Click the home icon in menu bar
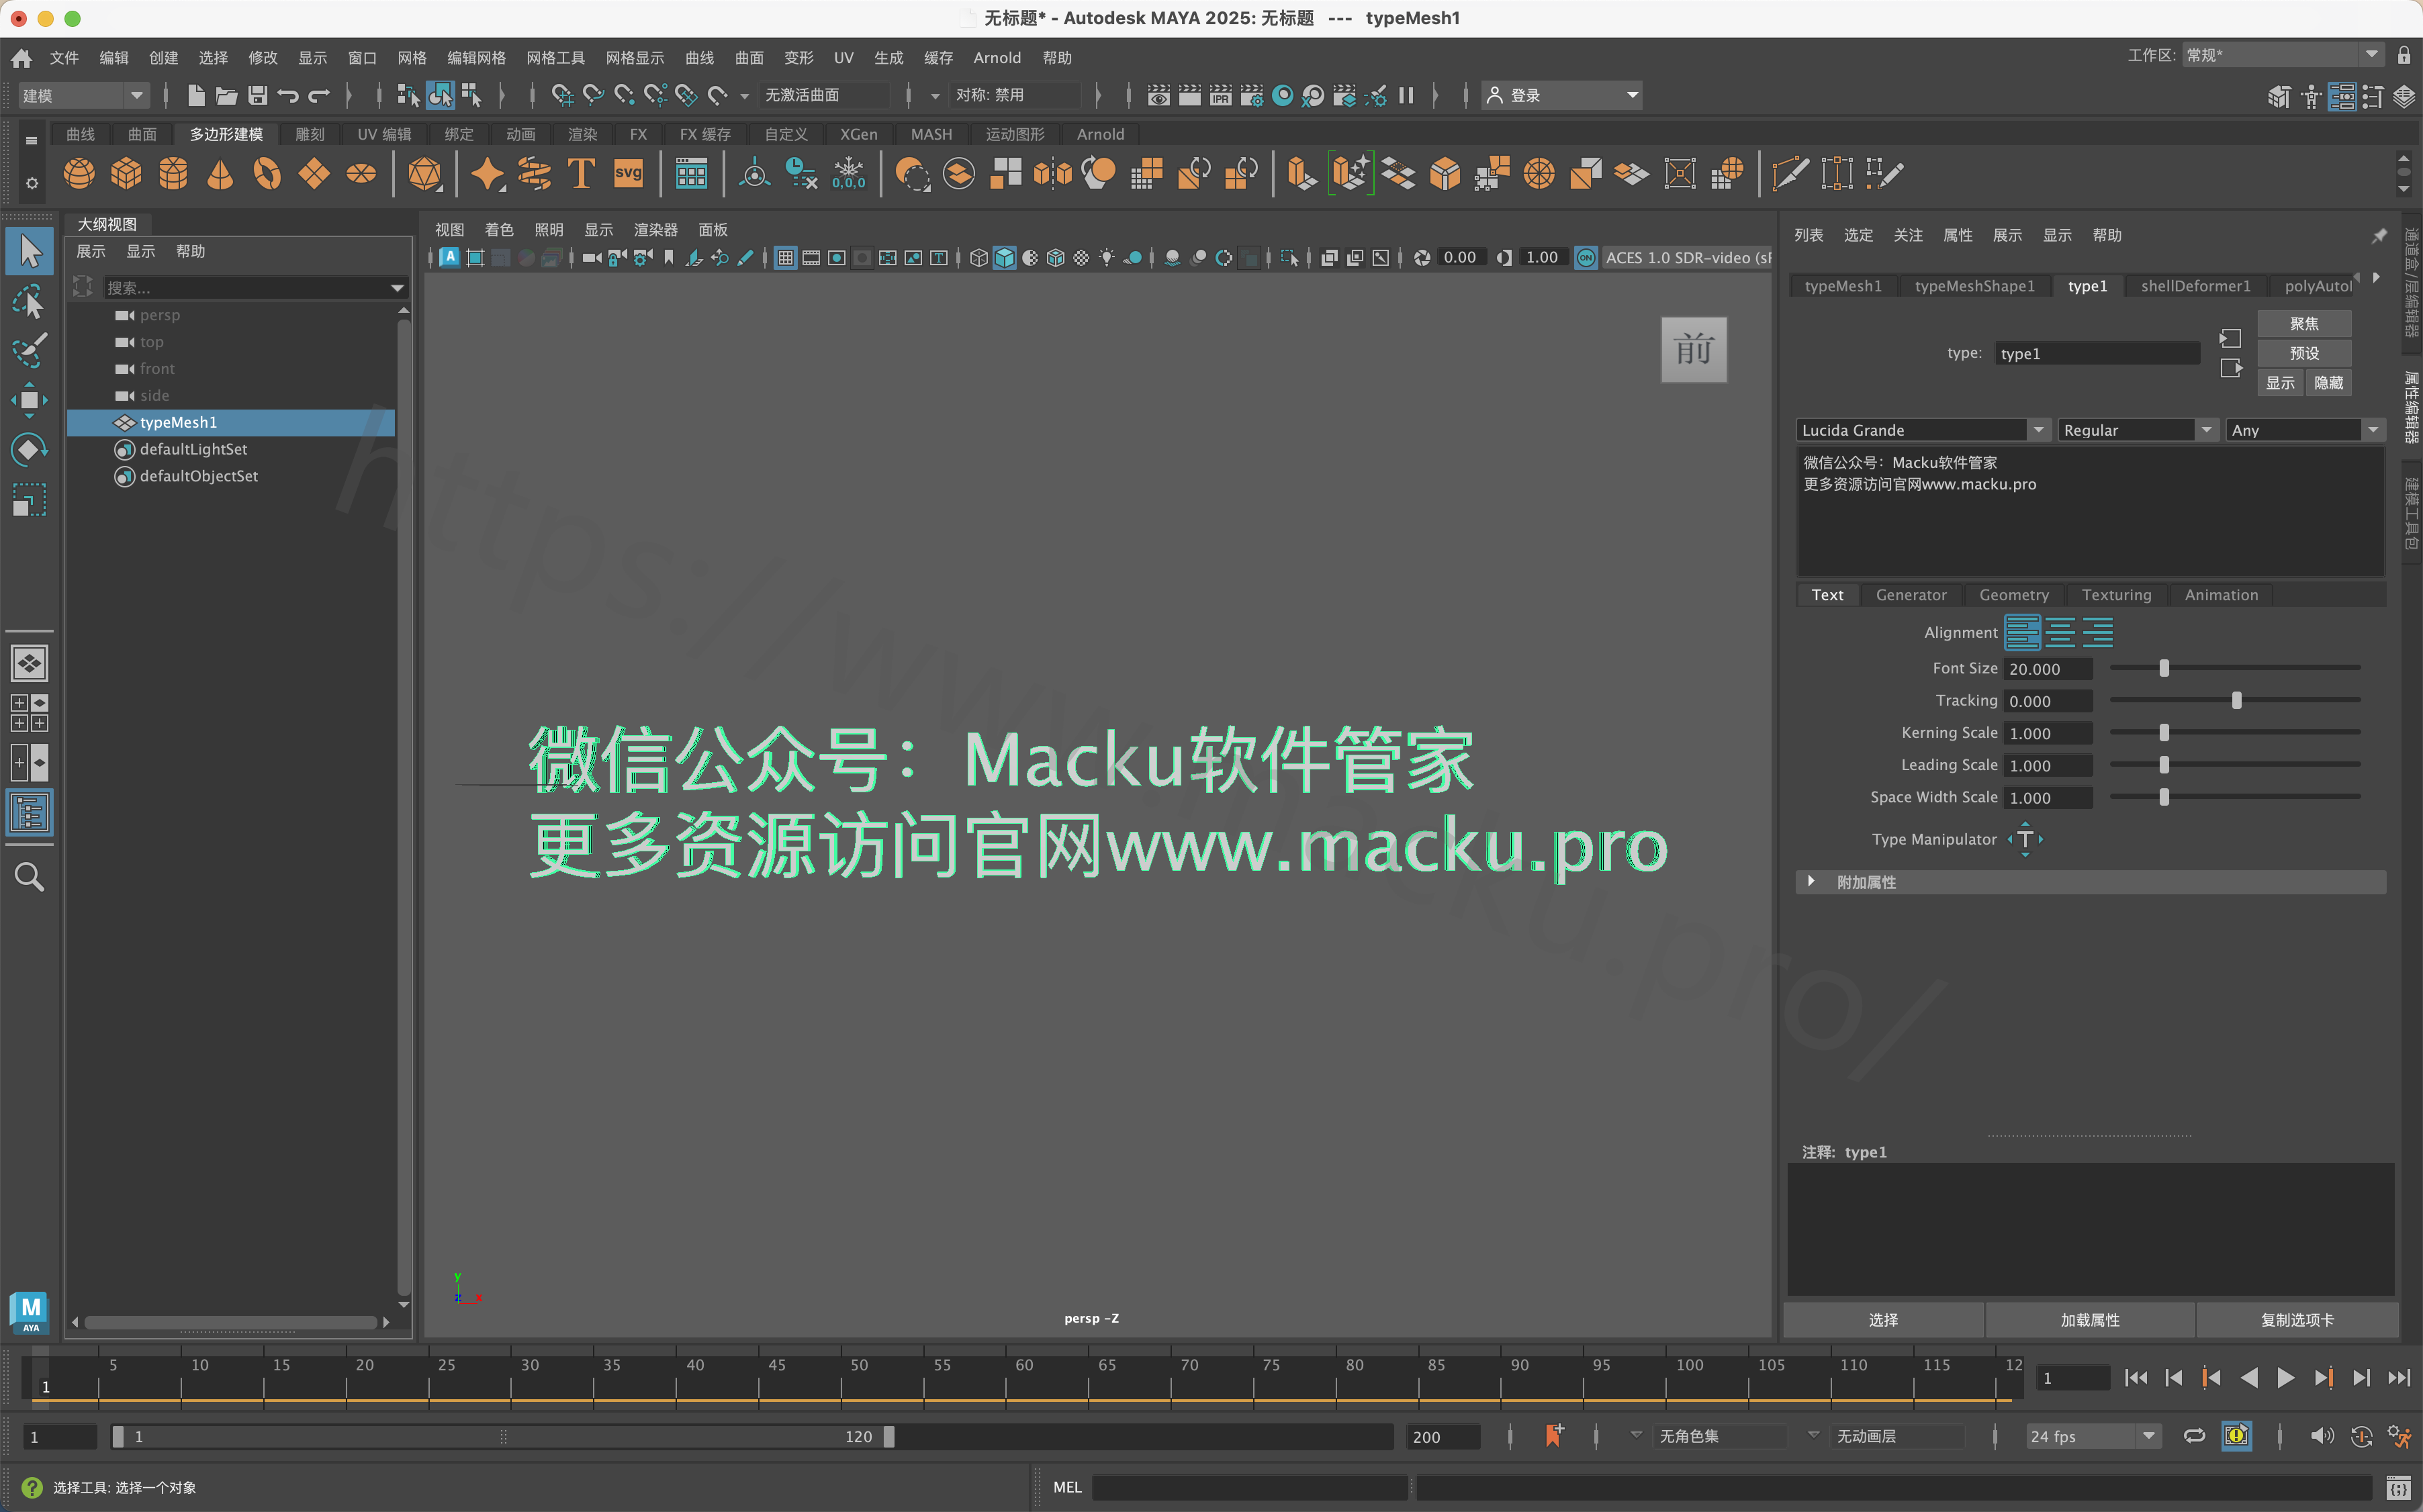2423x1512 pixels. click(x=21, y=58)
